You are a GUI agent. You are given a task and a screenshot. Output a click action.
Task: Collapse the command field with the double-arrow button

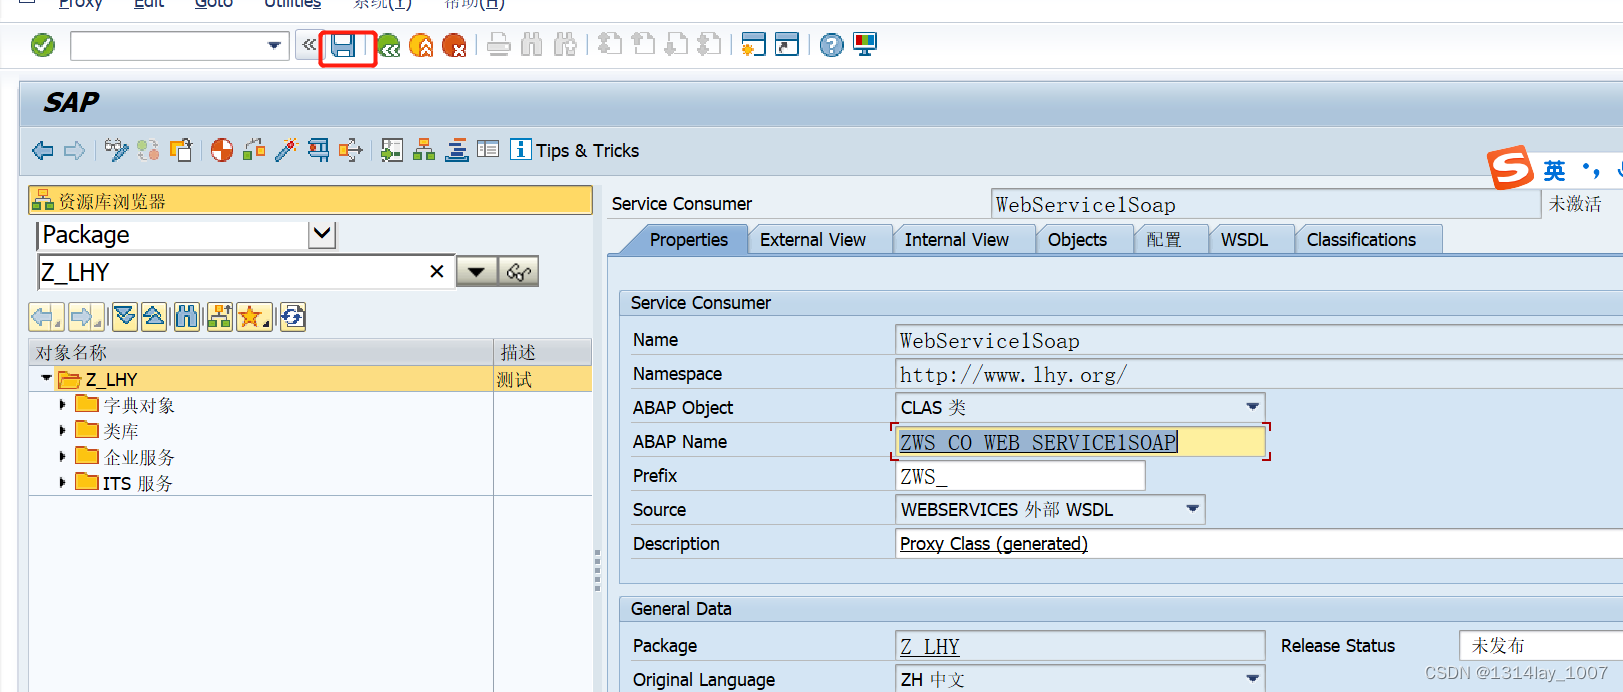(309, 45)
